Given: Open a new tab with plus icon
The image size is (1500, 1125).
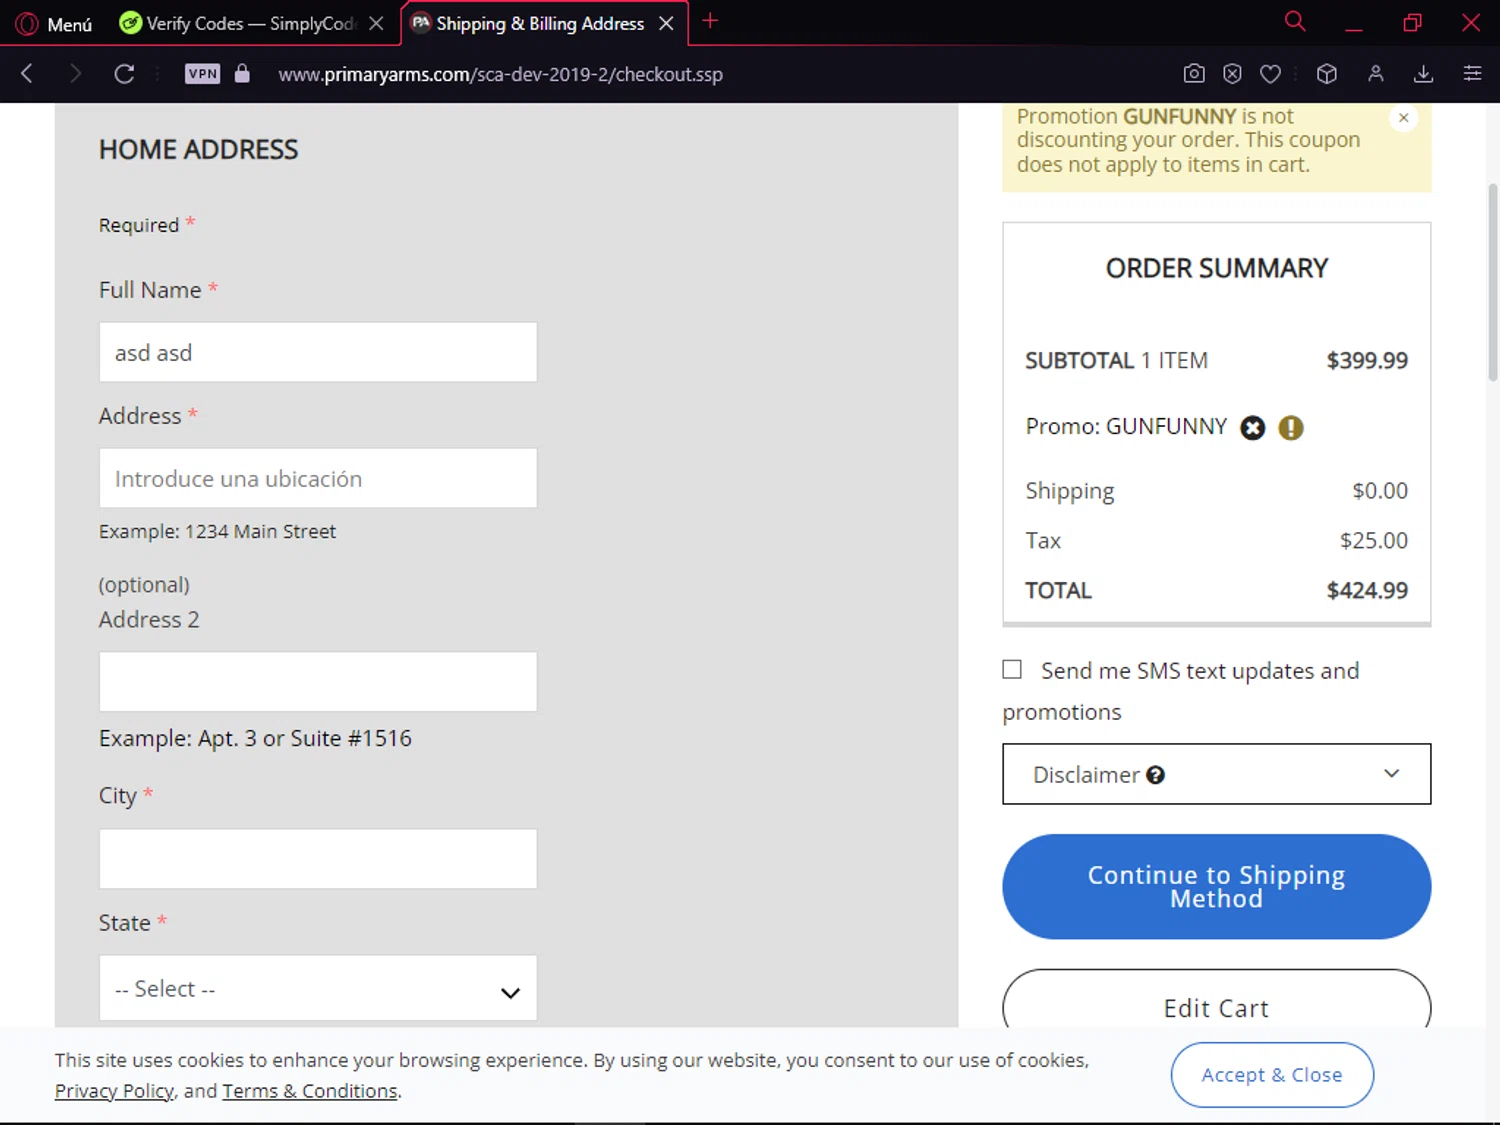Looking at the screenshot, I should [710, 21].
